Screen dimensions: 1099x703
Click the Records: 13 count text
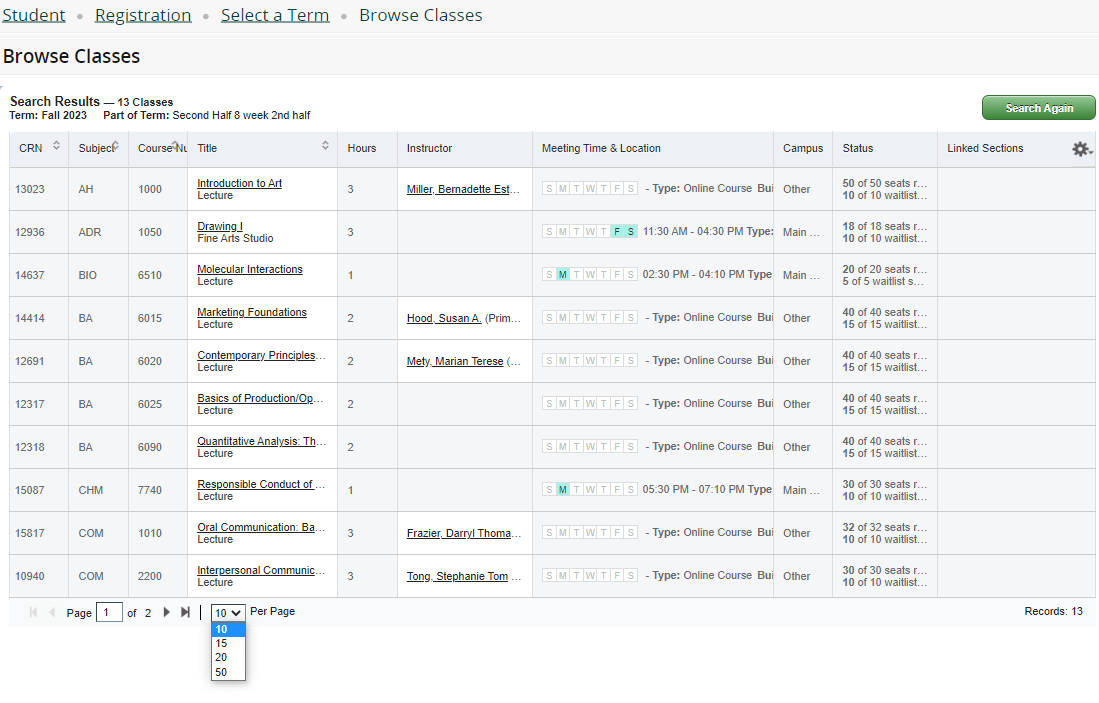click(x=1053, y=612)
